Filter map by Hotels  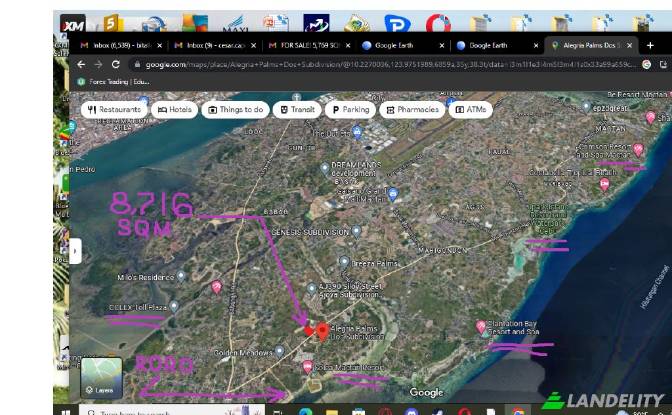[x=174, y=109]
